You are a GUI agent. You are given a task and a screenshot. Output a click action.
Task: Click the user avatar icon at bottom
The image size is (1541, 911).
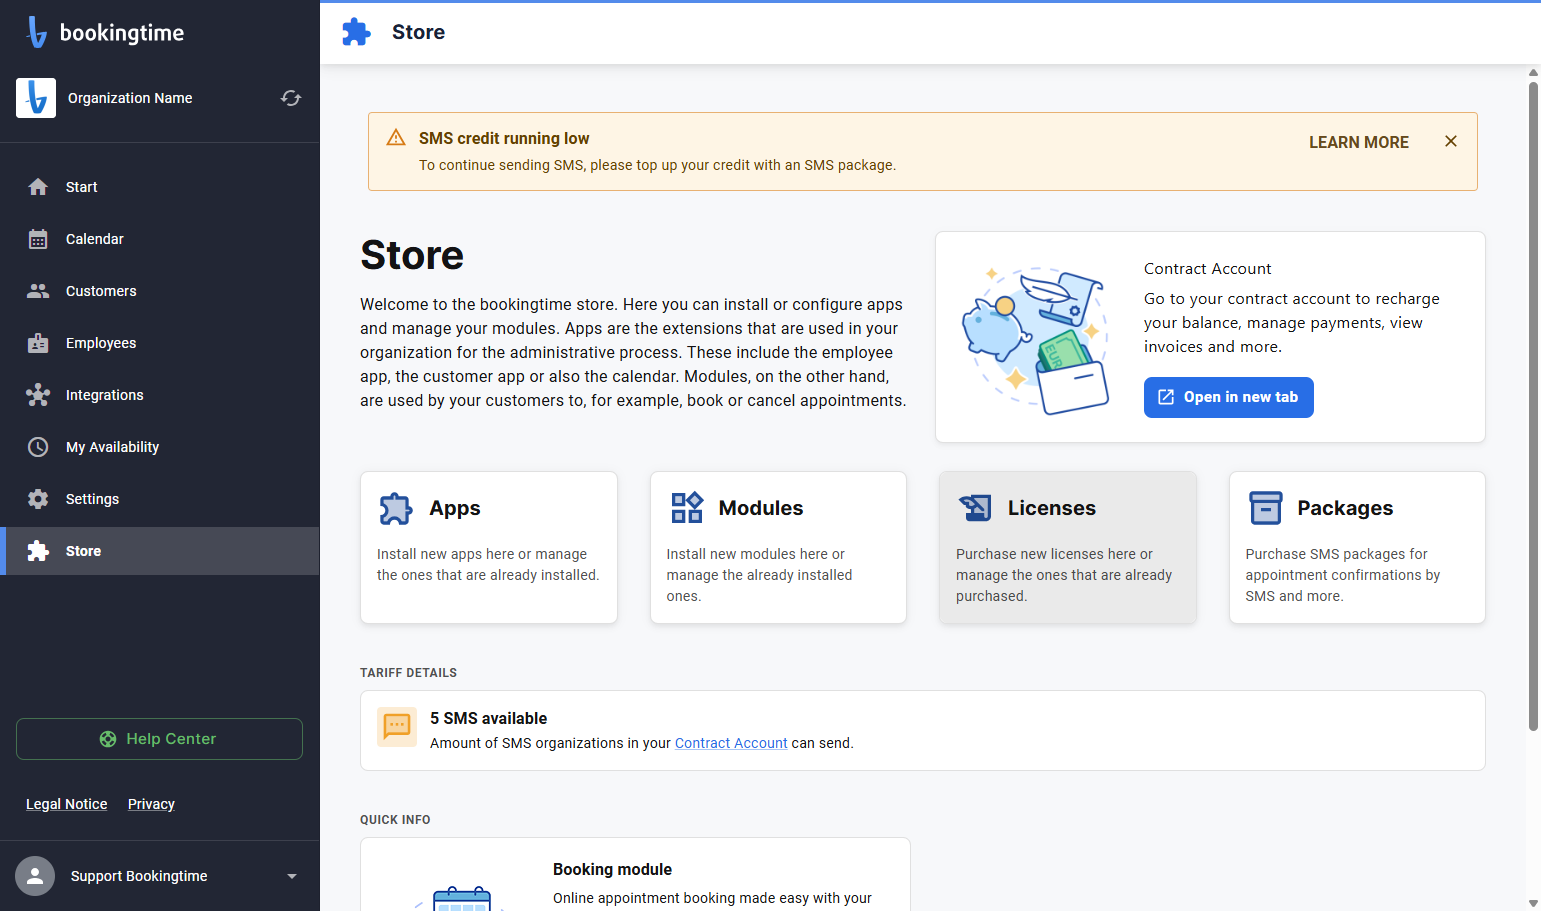point(35,876)
